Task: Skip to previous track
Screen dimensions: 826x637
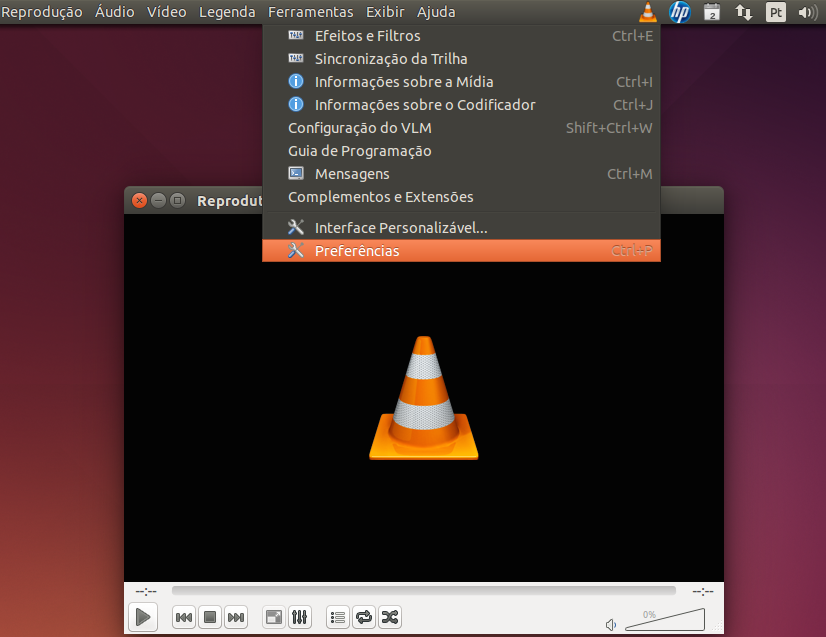Action: [x=183, y=617]
